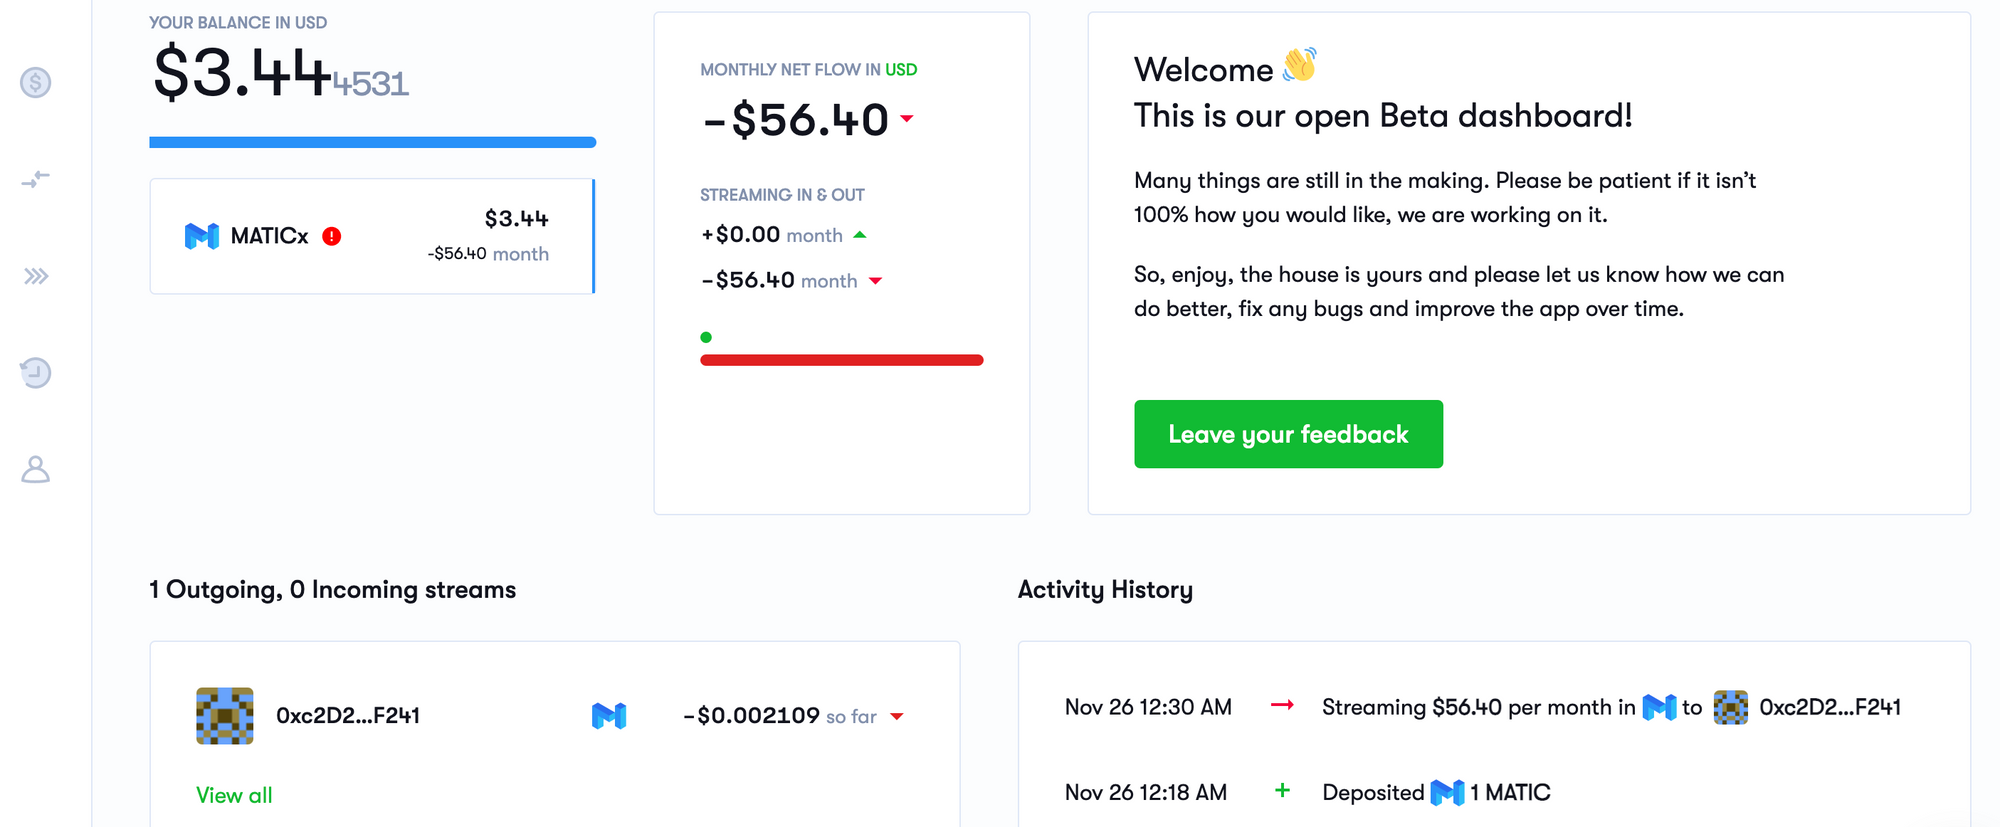Viewport: 2000px width, 827px height.
Task: Click the green status dot above the streaming bar
Action: 707,337
